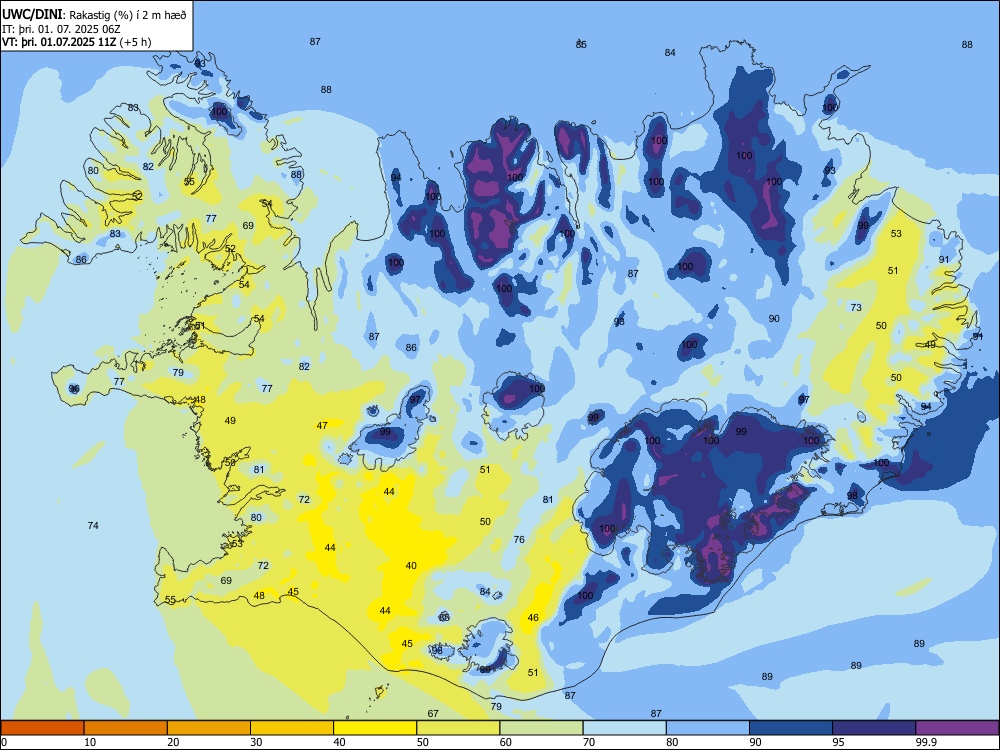Screen dimensions: 1000x750
Task: Select the bright yellow 40–50 legend swatch
Action: 375,728
